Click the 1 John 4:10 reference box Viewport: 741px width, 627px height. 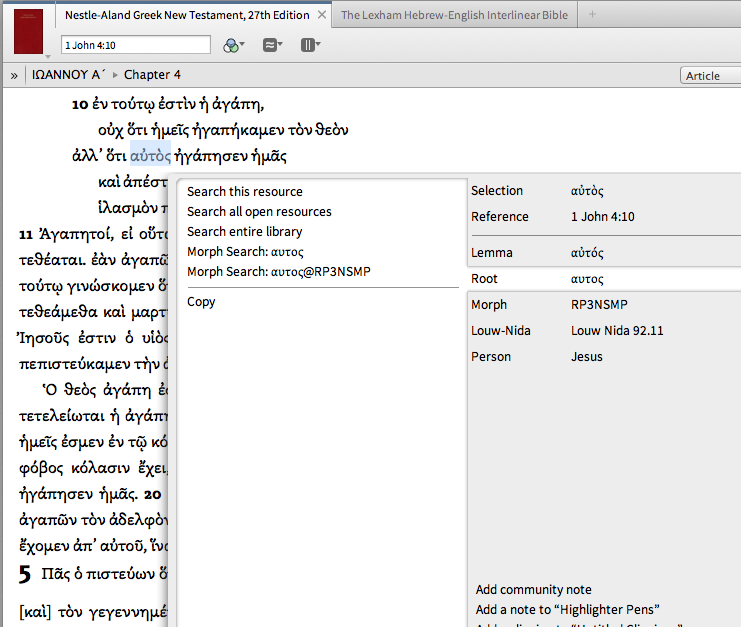pyautogui.click(x=135, y=45)
